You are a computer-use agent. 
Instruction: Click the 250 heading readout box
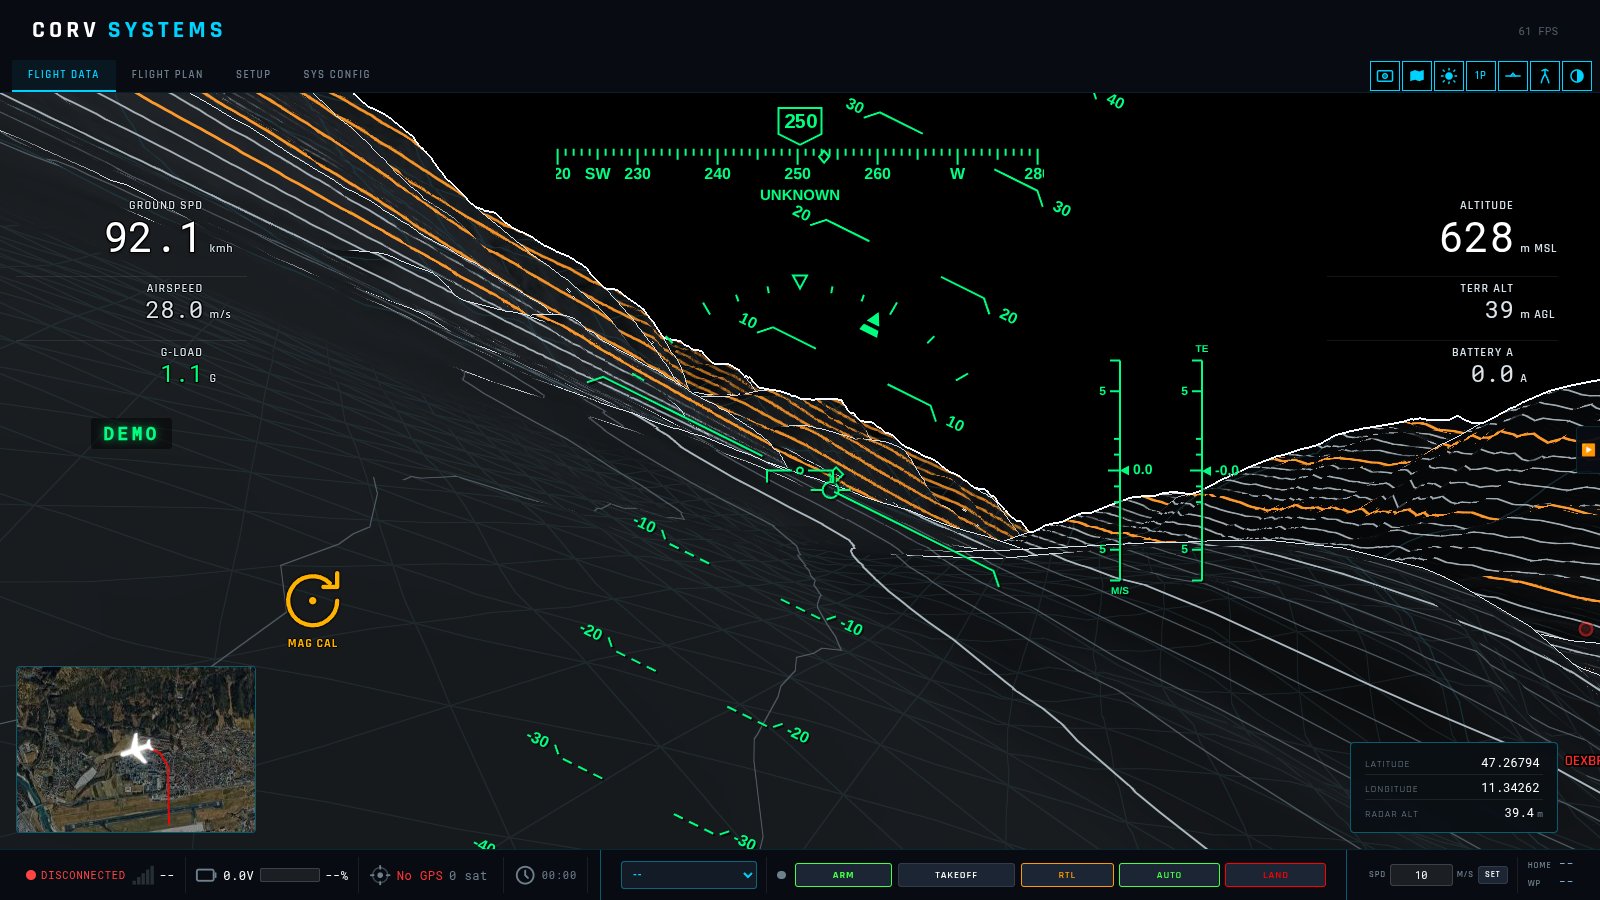pos(800,122)
